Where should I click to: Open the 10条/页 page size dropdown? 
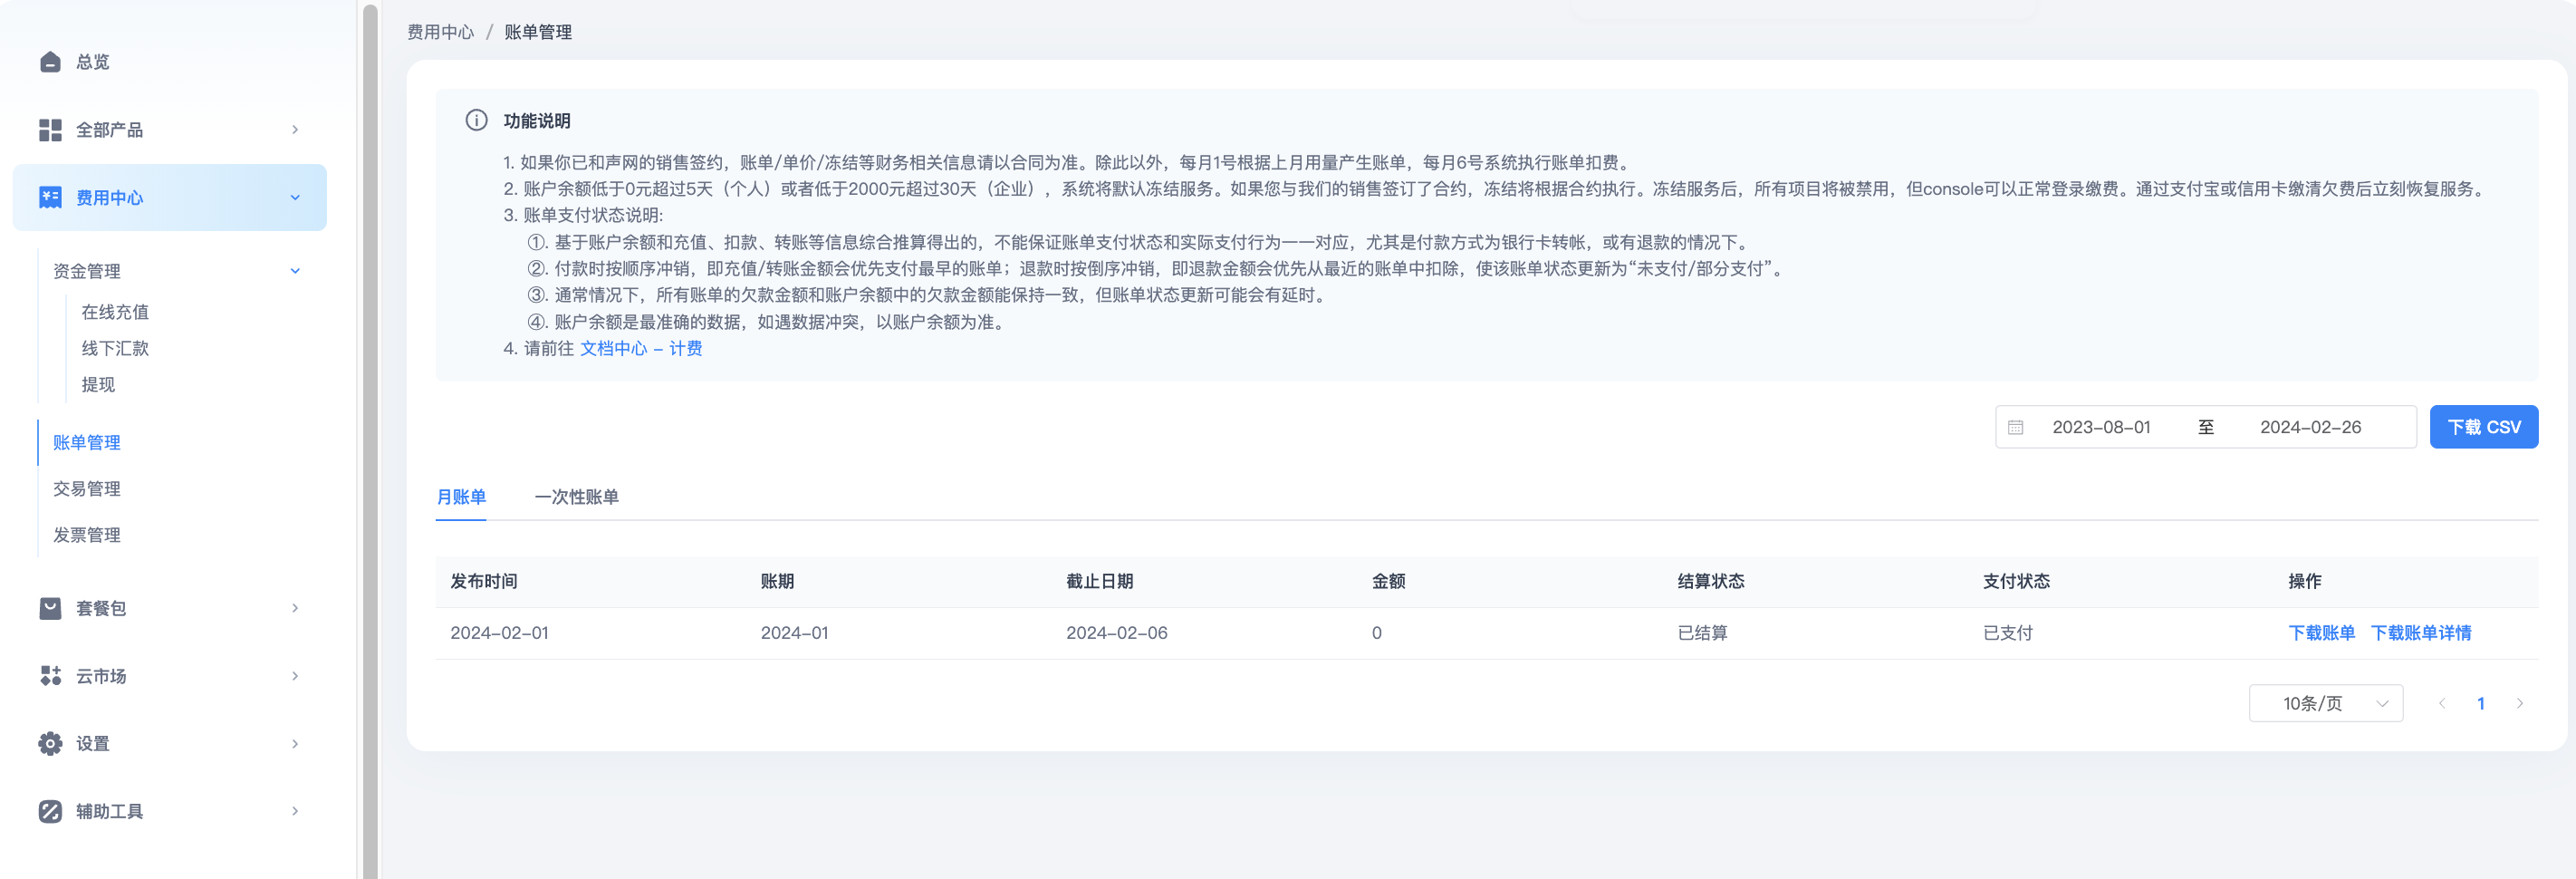(x=2326, y=703)
